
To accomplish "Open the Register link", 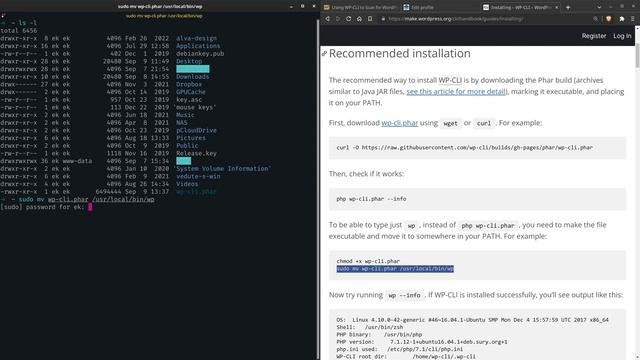I will point(594,36).
